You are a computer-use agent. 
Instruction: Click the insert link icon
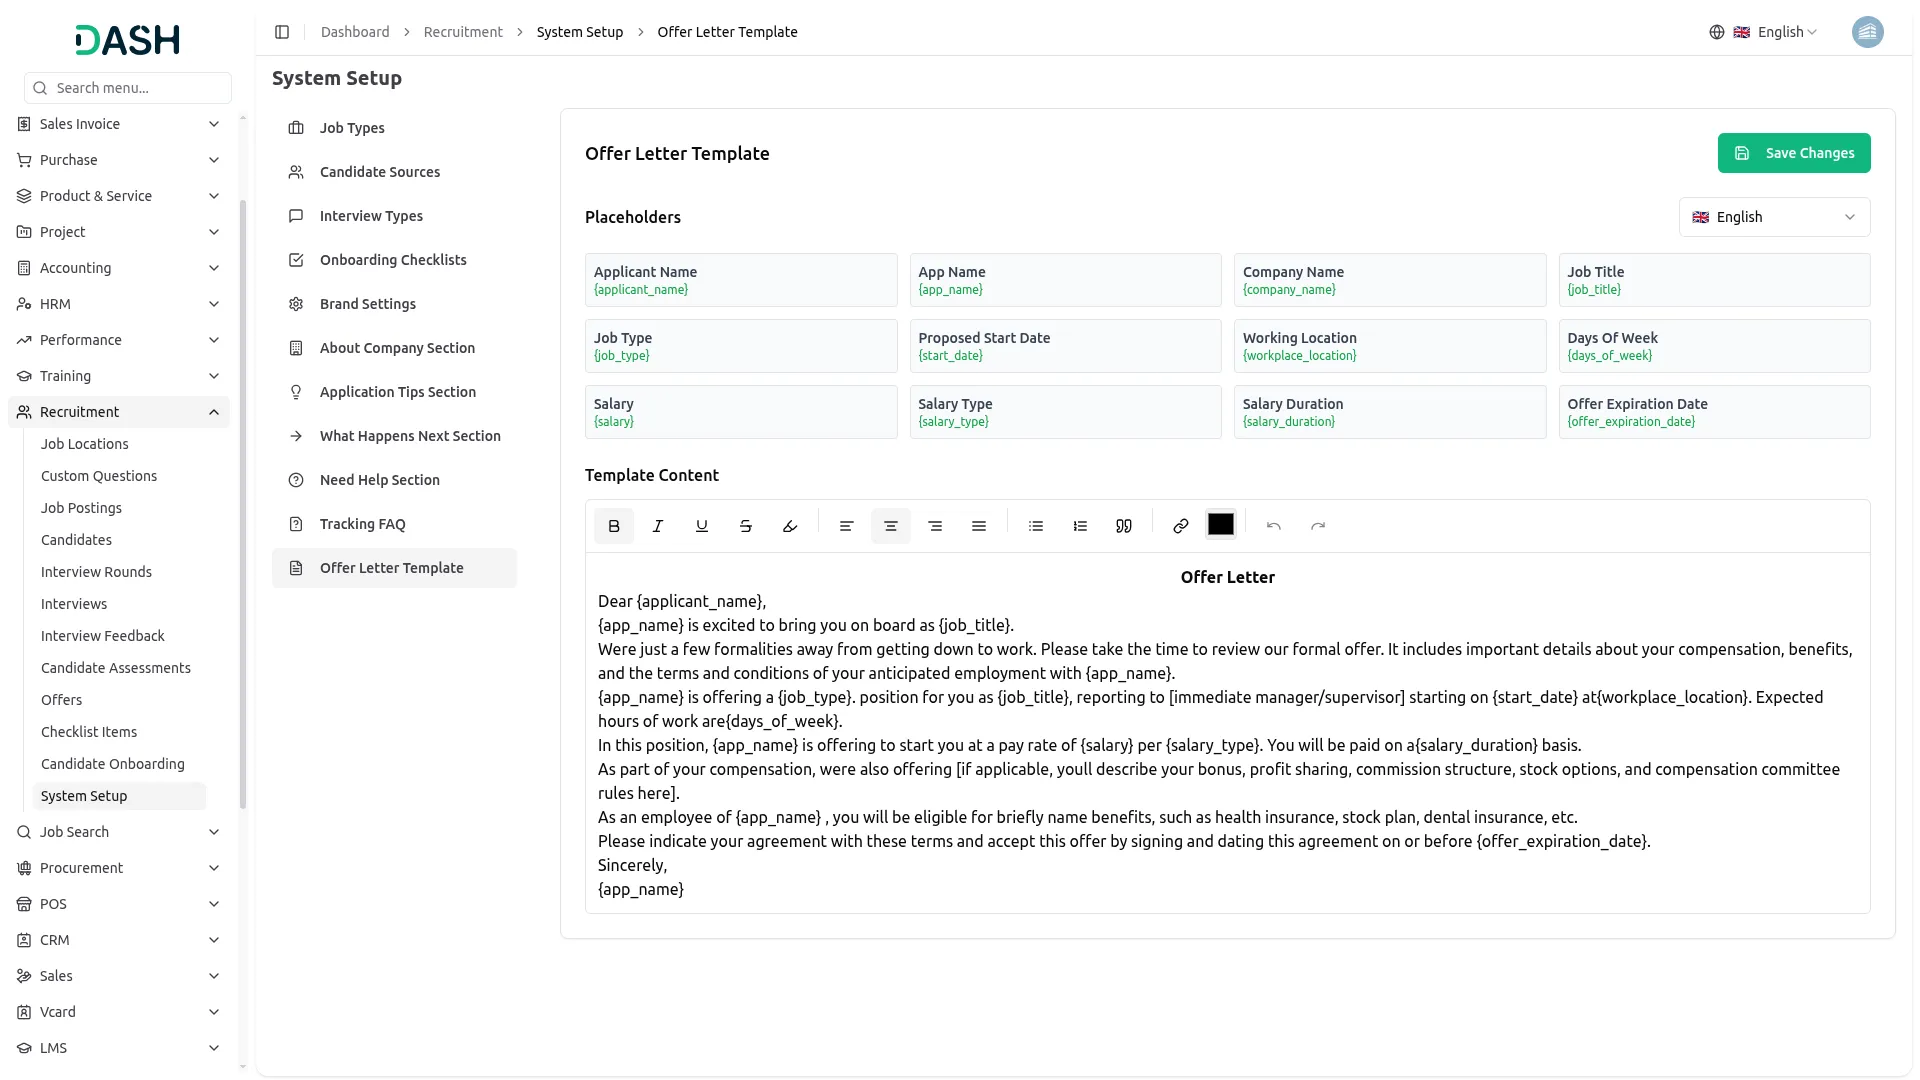[1180, 526]
